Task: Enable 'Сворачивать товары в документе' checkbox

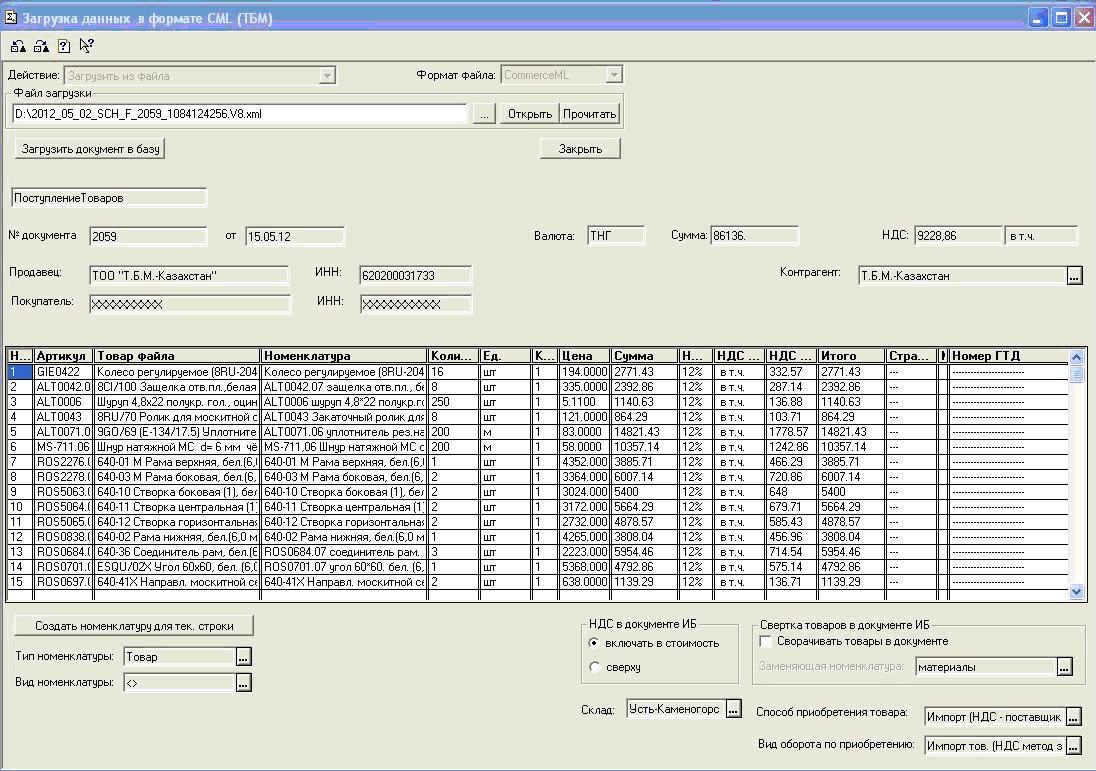Action: click(x=766, y=641)
